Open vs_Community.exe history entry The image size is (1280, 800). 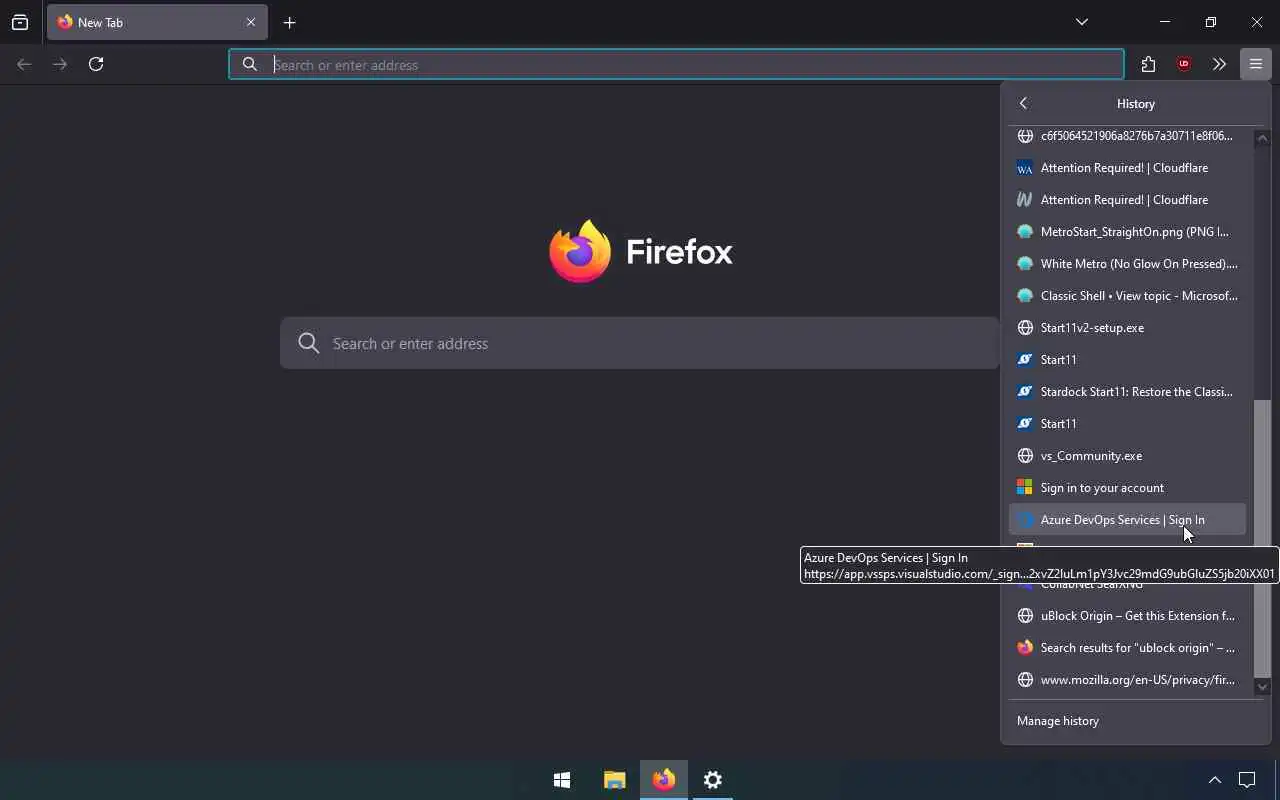(1127, 455)
